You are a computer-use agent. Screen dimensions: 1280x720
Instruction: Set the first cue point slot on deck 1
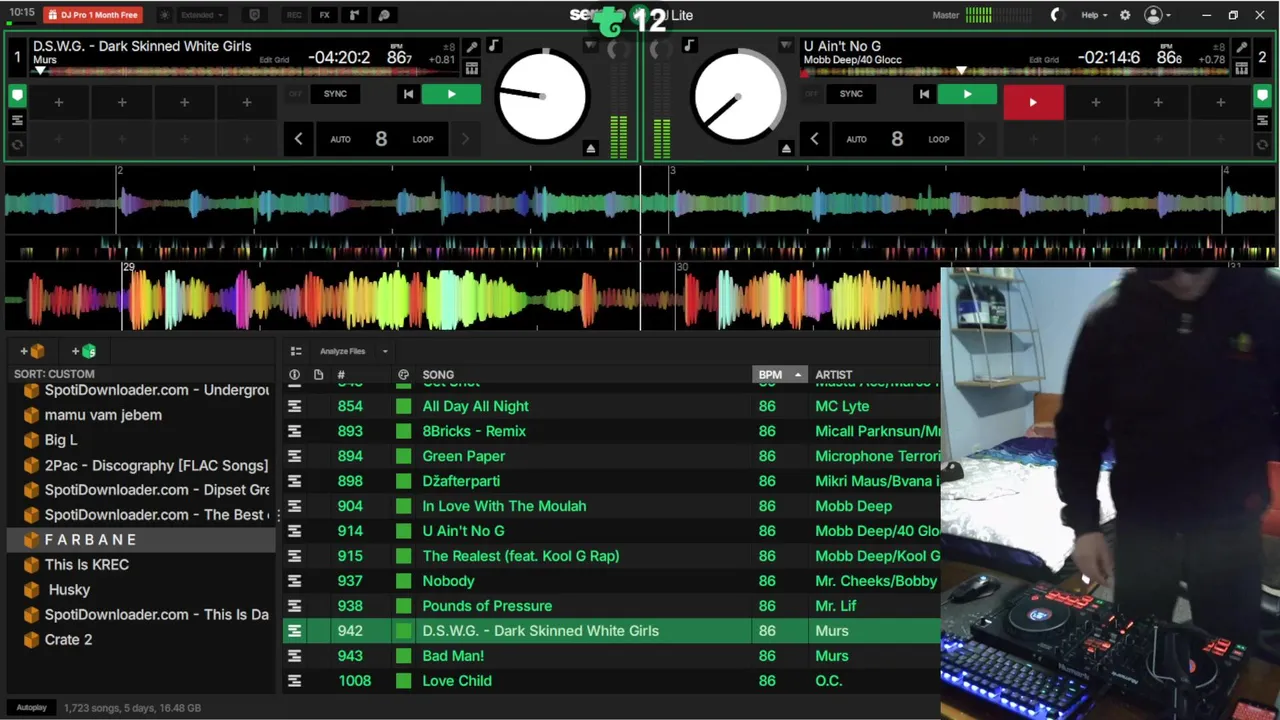tap(59, 102)
